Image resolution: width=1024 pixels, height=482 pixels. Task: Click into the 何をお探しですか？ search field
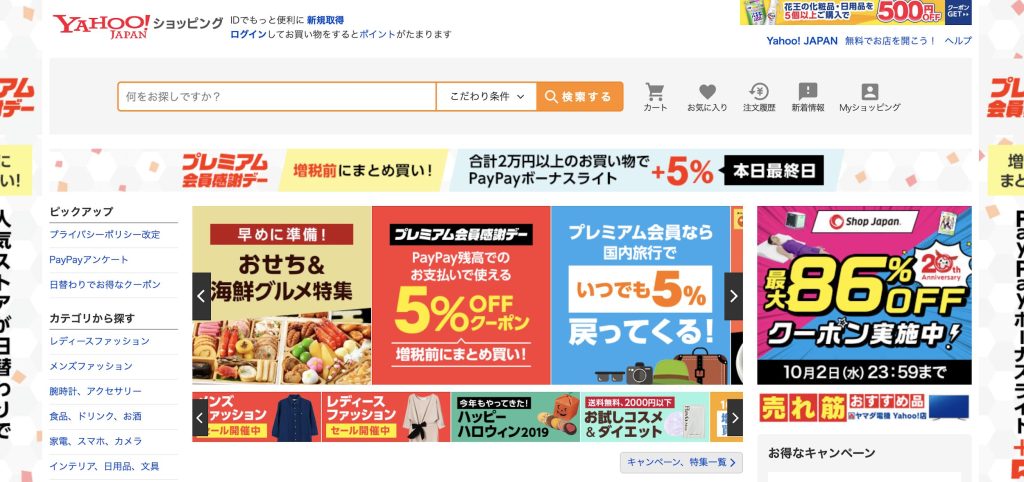[277, 97]
